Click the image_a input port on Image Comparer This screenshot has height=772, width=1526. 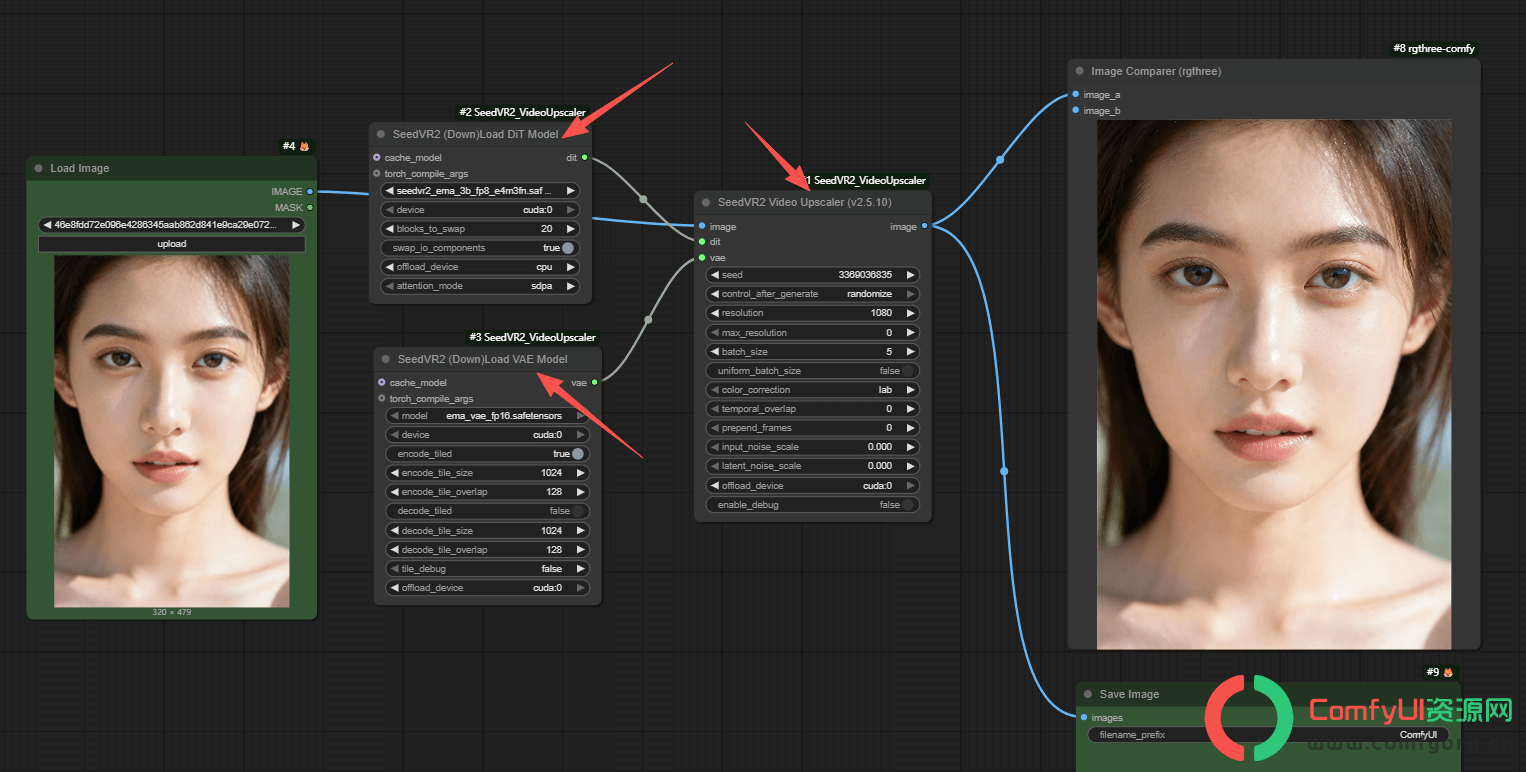pyautogui.click(x=1076, y=94)
